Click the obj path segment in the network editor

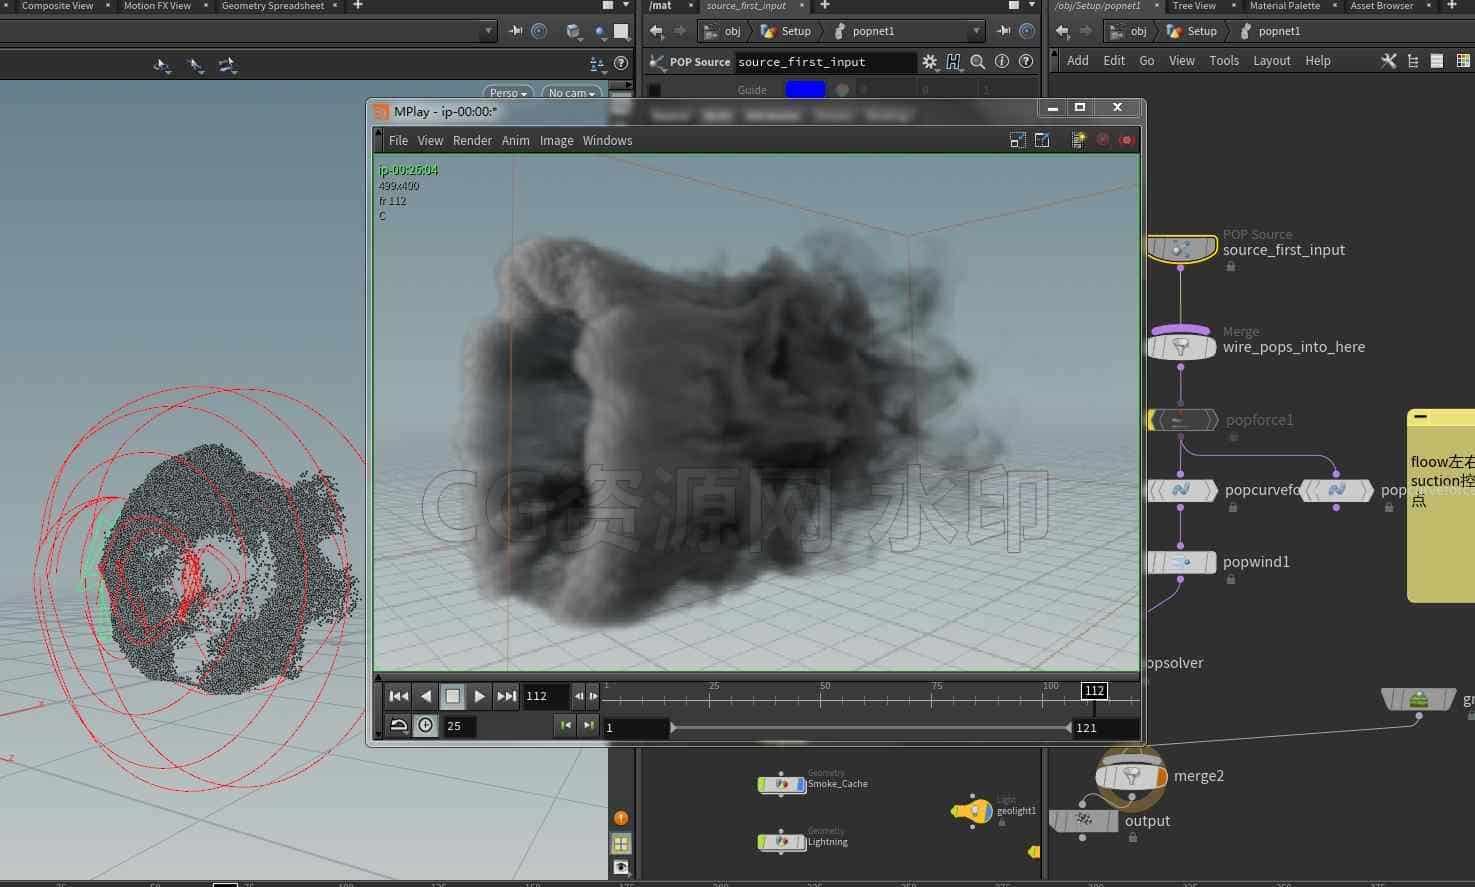tap(1129, 31)
